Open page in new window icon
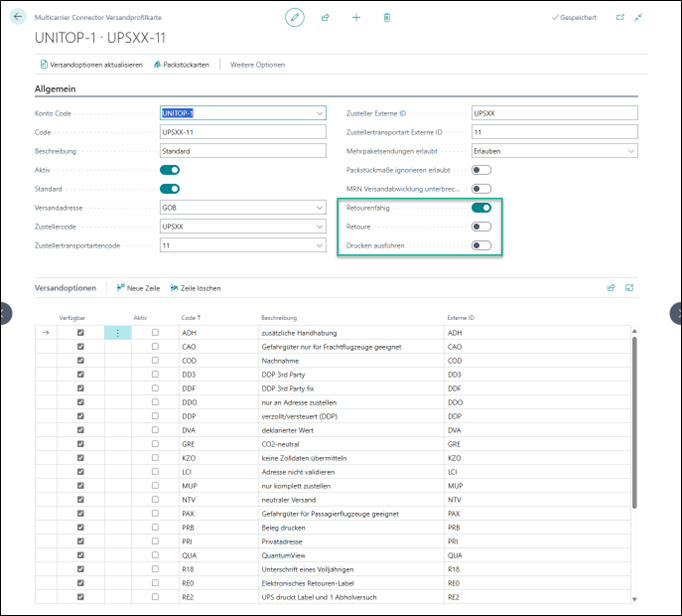682x616 pixels. pyautogui.click(x=620, y=18)
